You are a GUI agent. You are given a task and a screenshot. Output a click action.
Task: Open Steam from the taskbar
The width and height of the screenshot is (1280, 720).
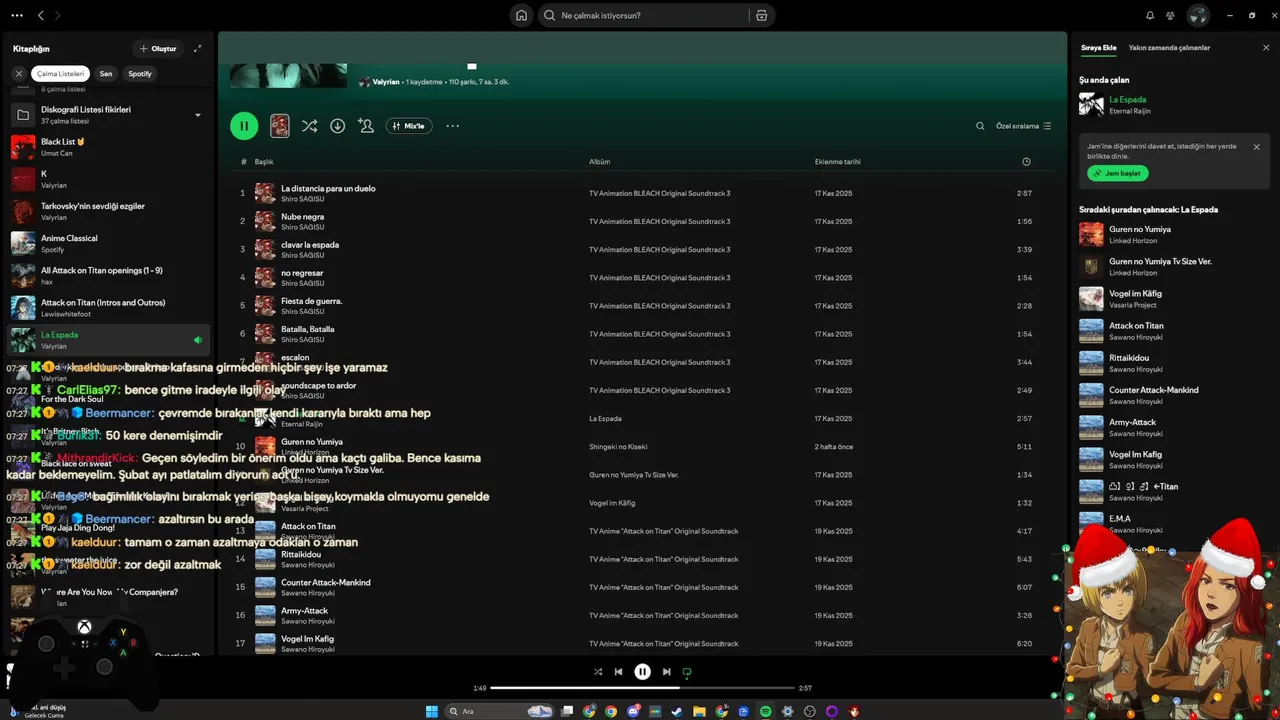pyautogui.click(x=678, y=711)
